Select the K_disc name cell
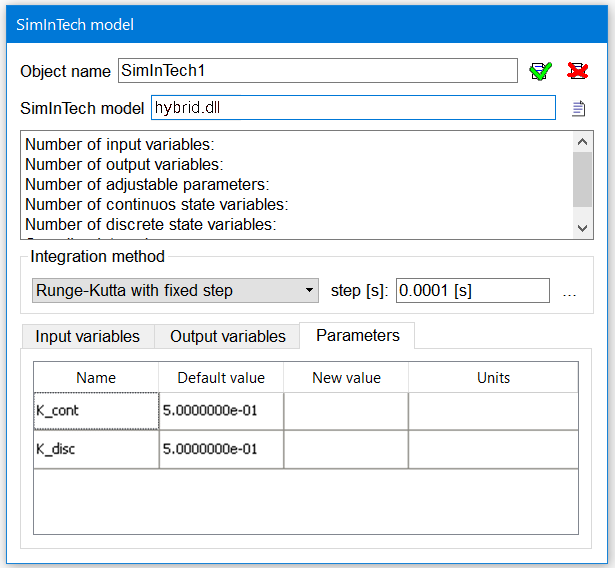 tap(96, 449)
